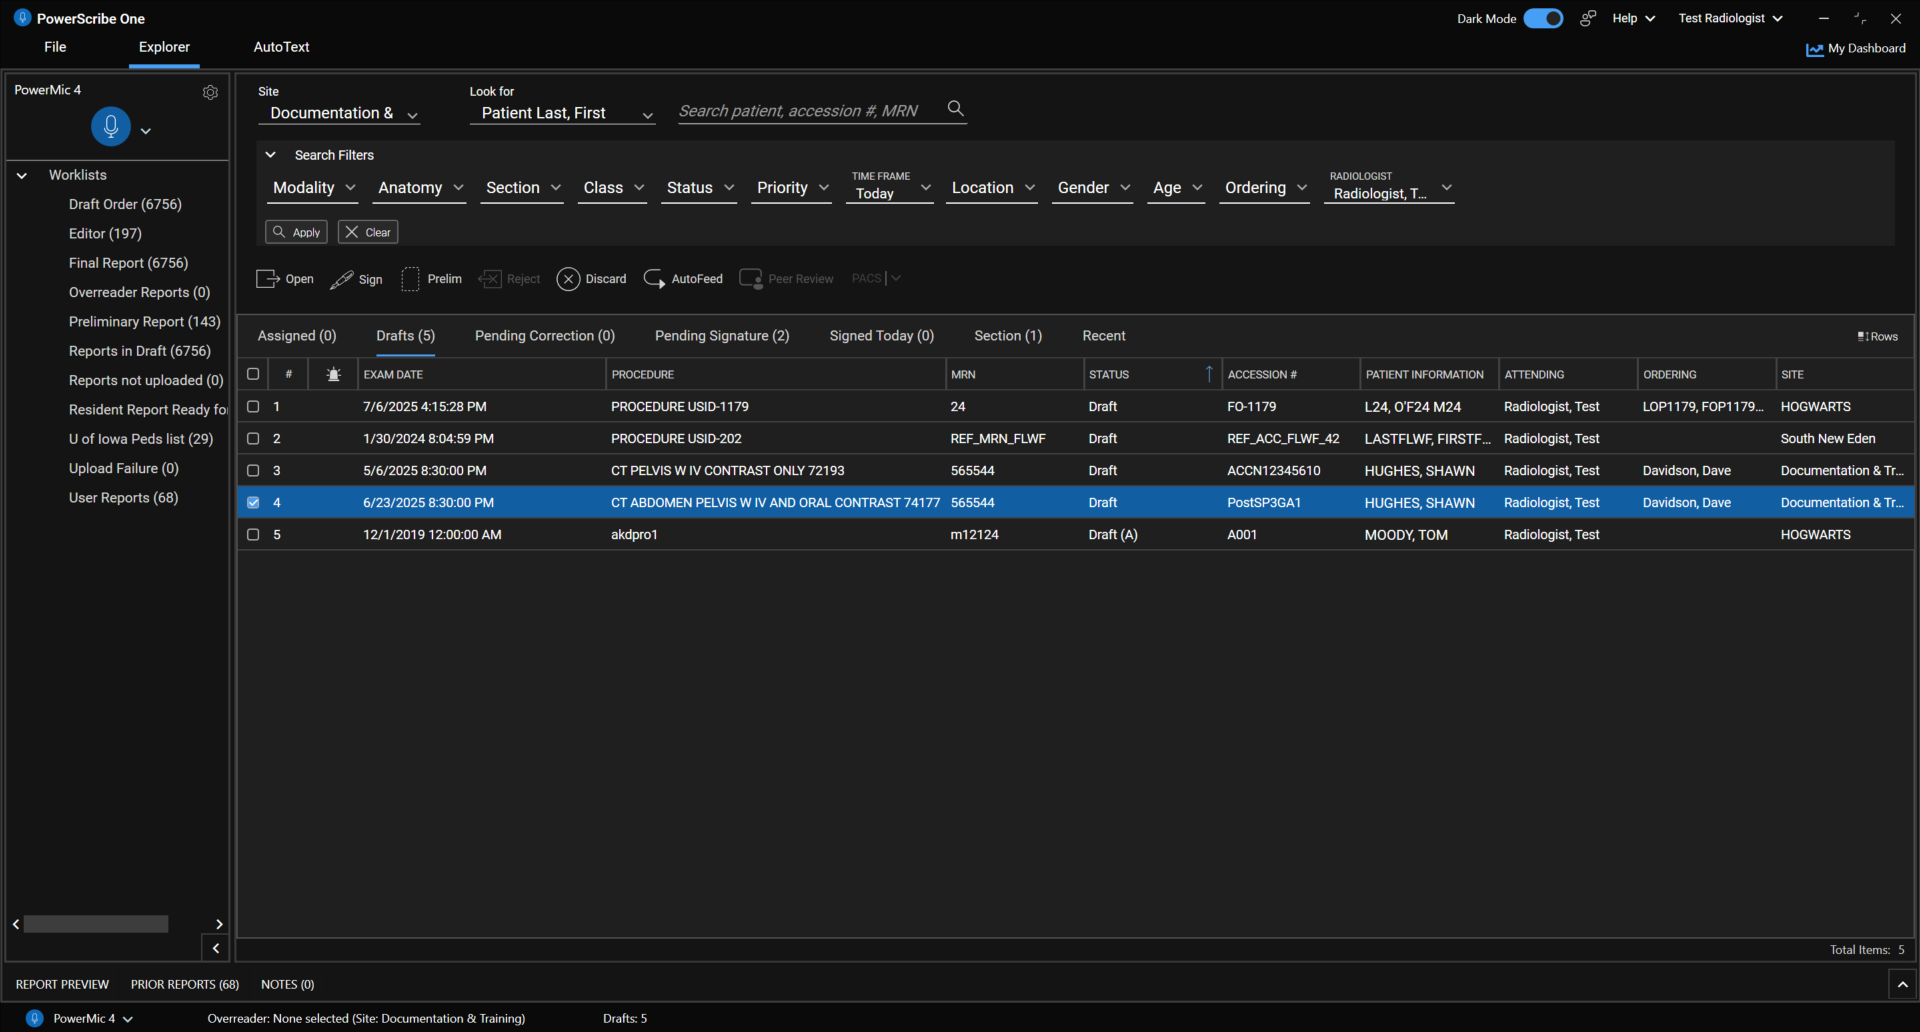Open U of Iowa Peds list (29)

pyautogui.click(x=141, y=439)
